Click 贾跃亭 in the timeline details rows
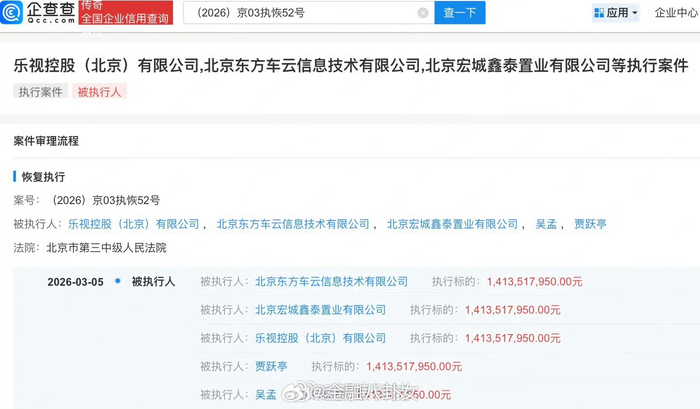 [271, 367]
